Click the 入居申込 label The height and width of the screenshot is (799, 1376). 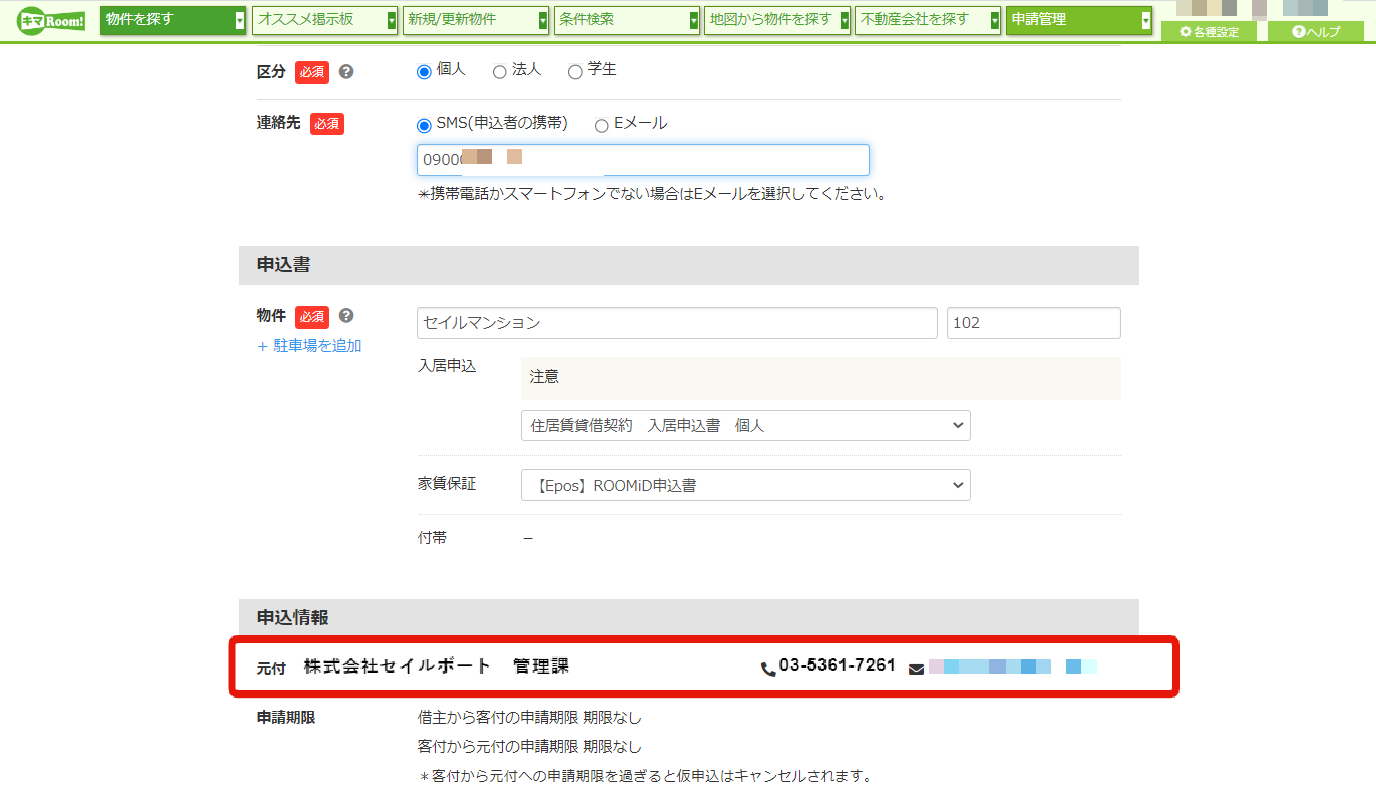pos(447,366)
